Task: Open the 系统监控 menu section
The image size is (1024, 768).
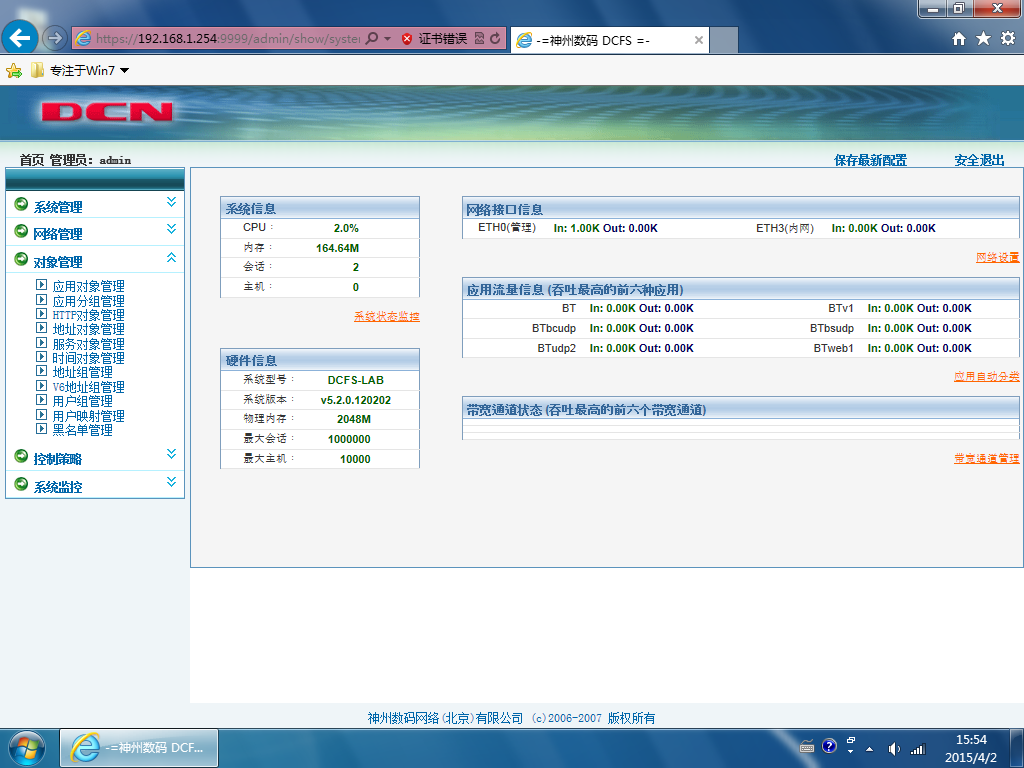Action: point(58,487)
